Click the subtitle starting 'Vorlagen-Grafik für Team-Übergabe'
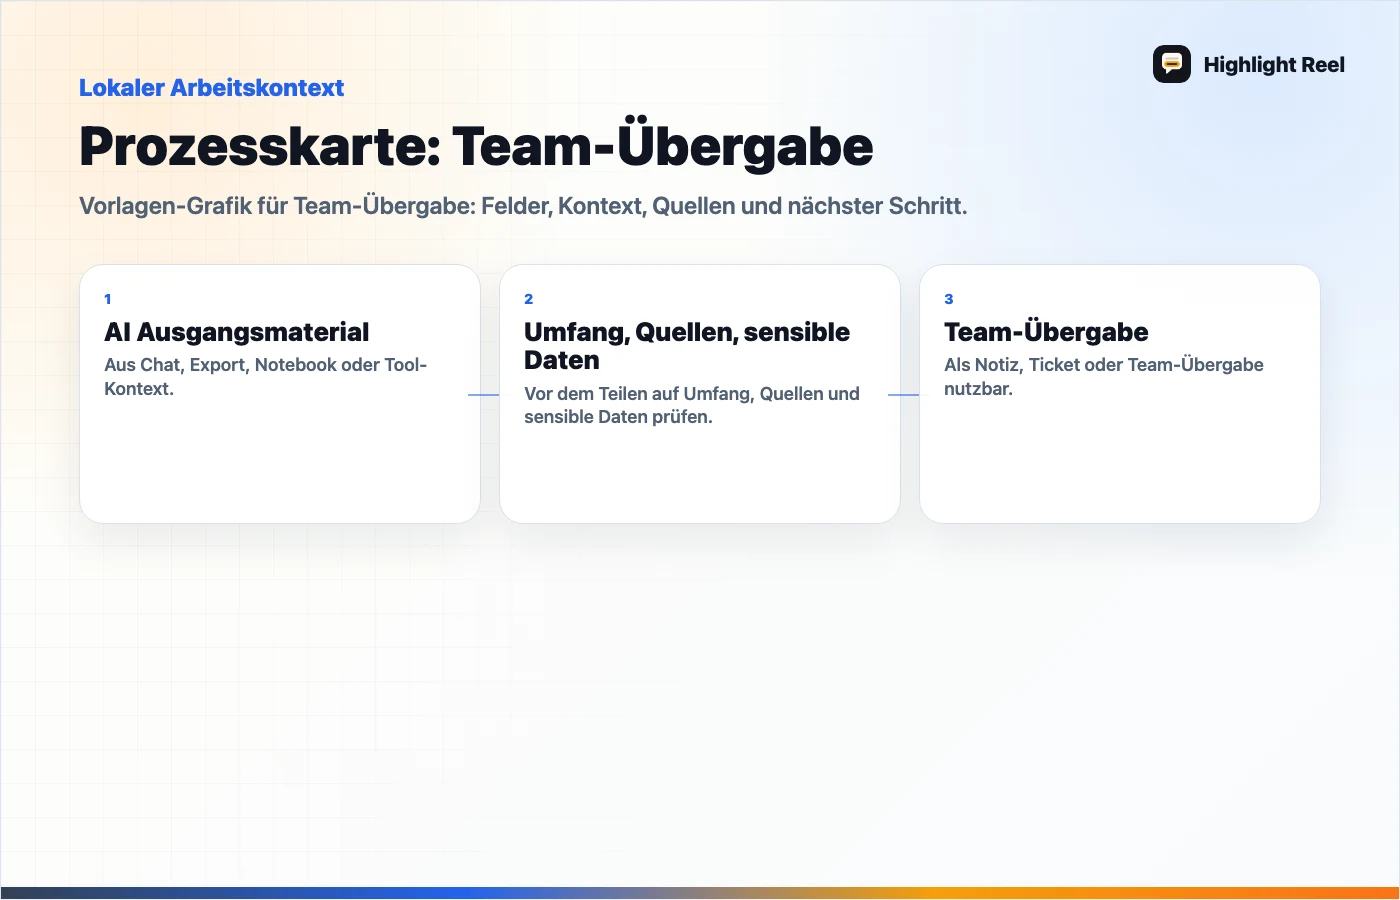This screenshot has height=900, width=1400. pos(523,206)
